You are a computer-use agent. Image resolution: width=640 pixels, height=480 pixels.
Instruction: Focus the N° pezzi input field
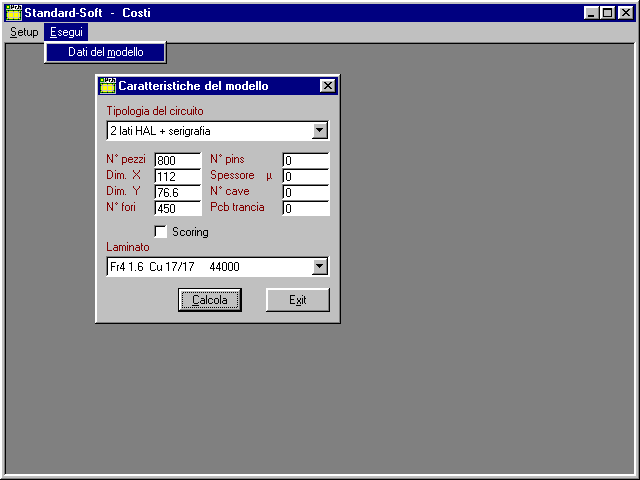178,160
